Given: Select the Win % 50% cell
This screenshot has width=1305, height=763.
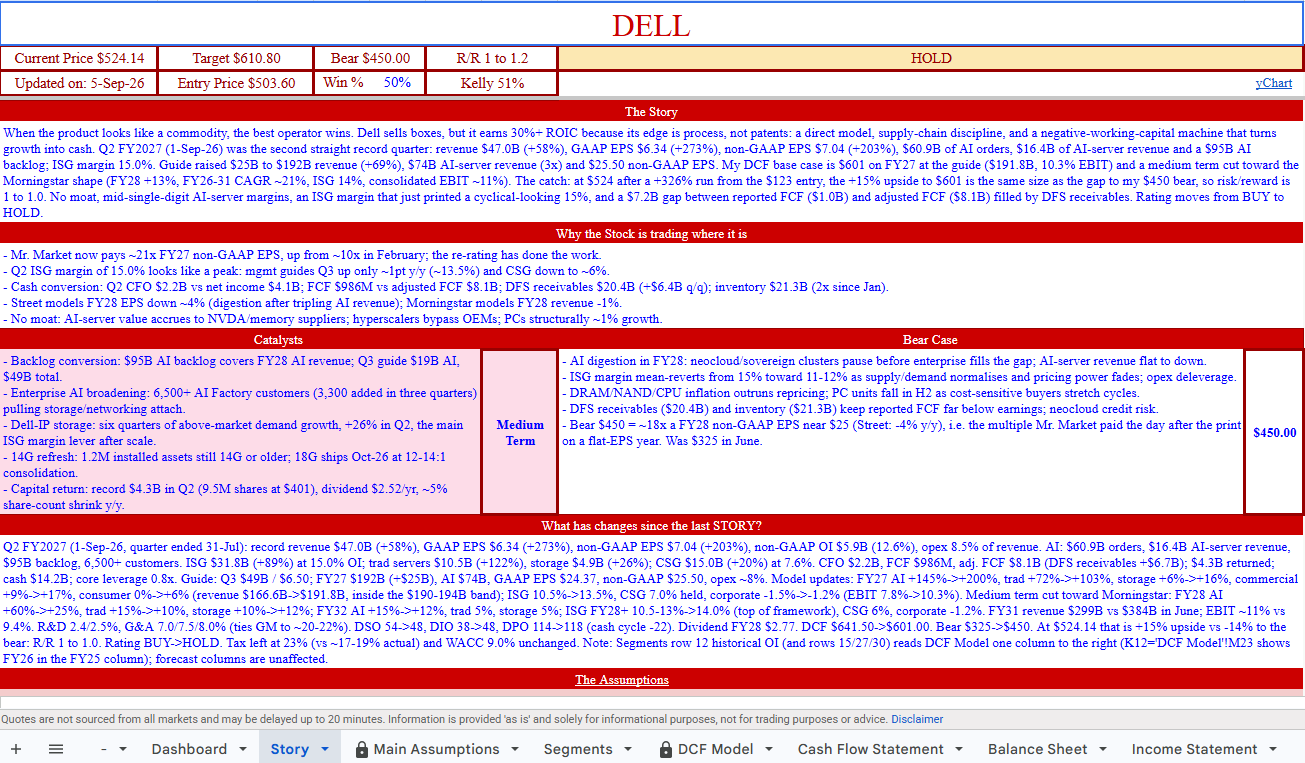Looking at the screenshot, I should pyautogui.click(x=370, y=83).
